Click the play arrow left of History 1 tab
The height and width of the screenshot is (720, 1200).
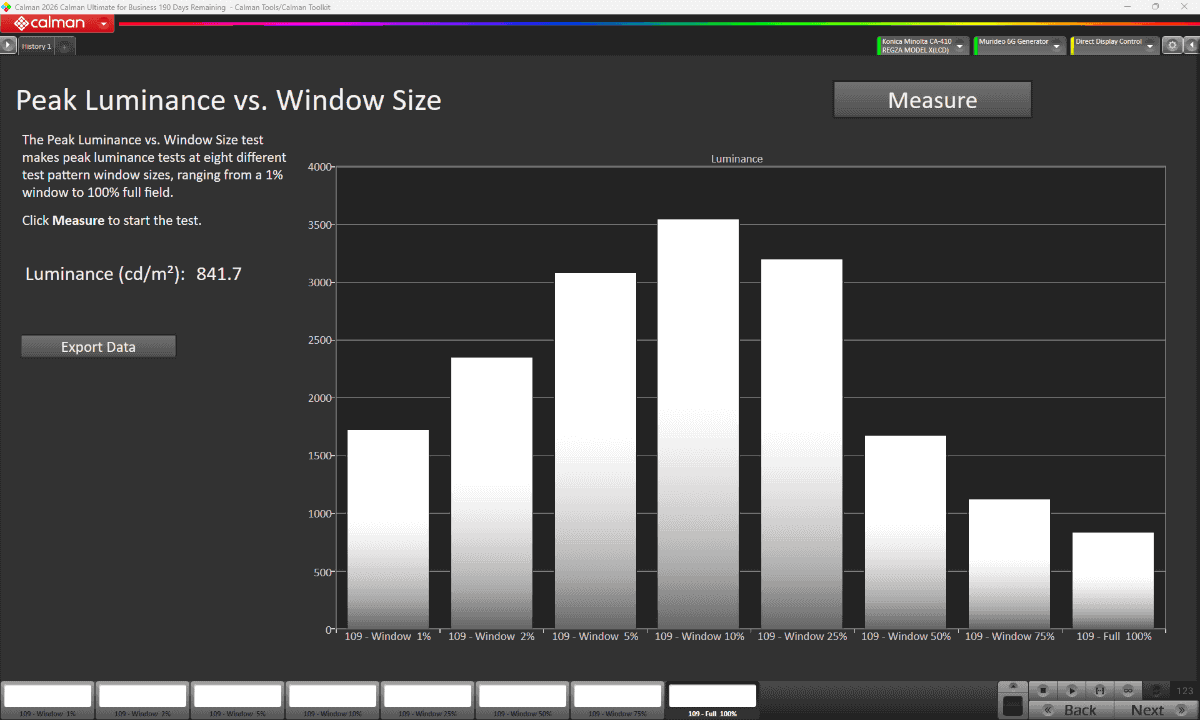point(9,46)
